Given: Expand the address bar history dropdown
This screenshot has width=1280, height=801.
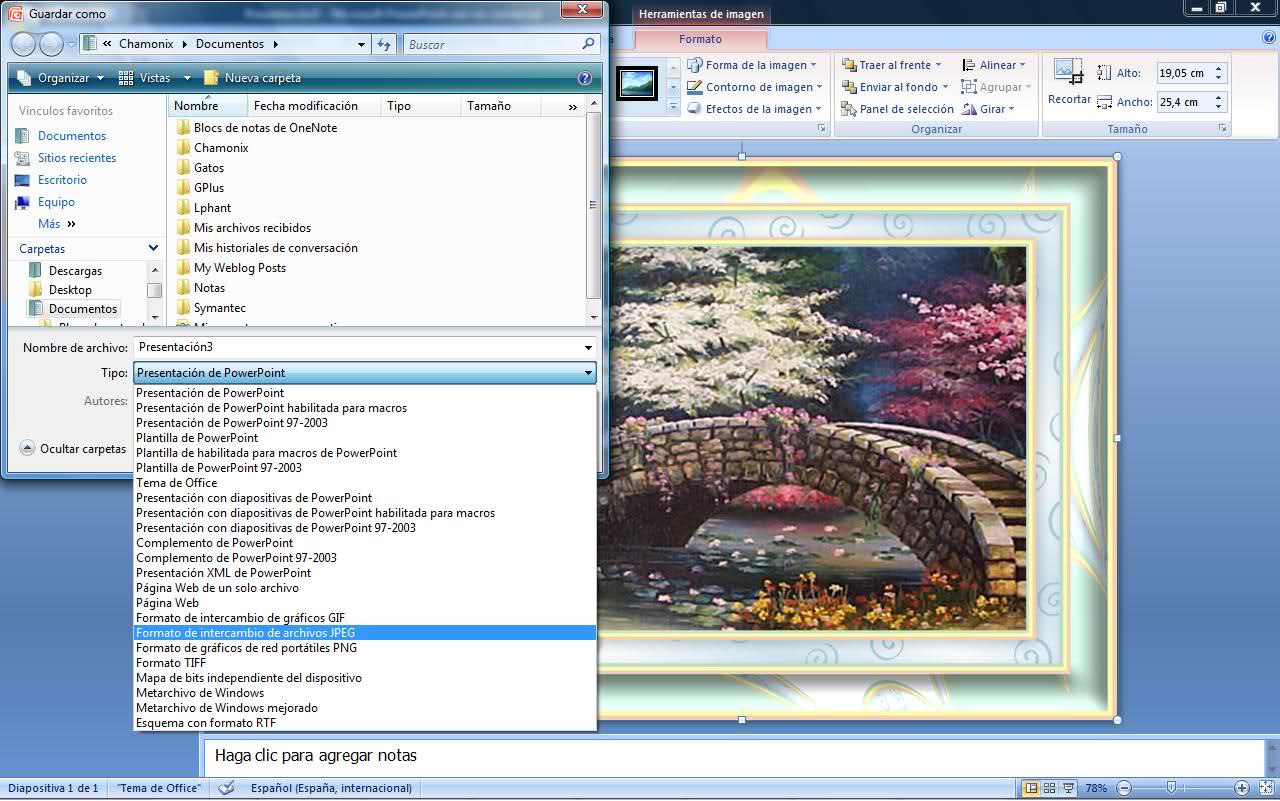Looking at the screenshot, I should (362, 44).
